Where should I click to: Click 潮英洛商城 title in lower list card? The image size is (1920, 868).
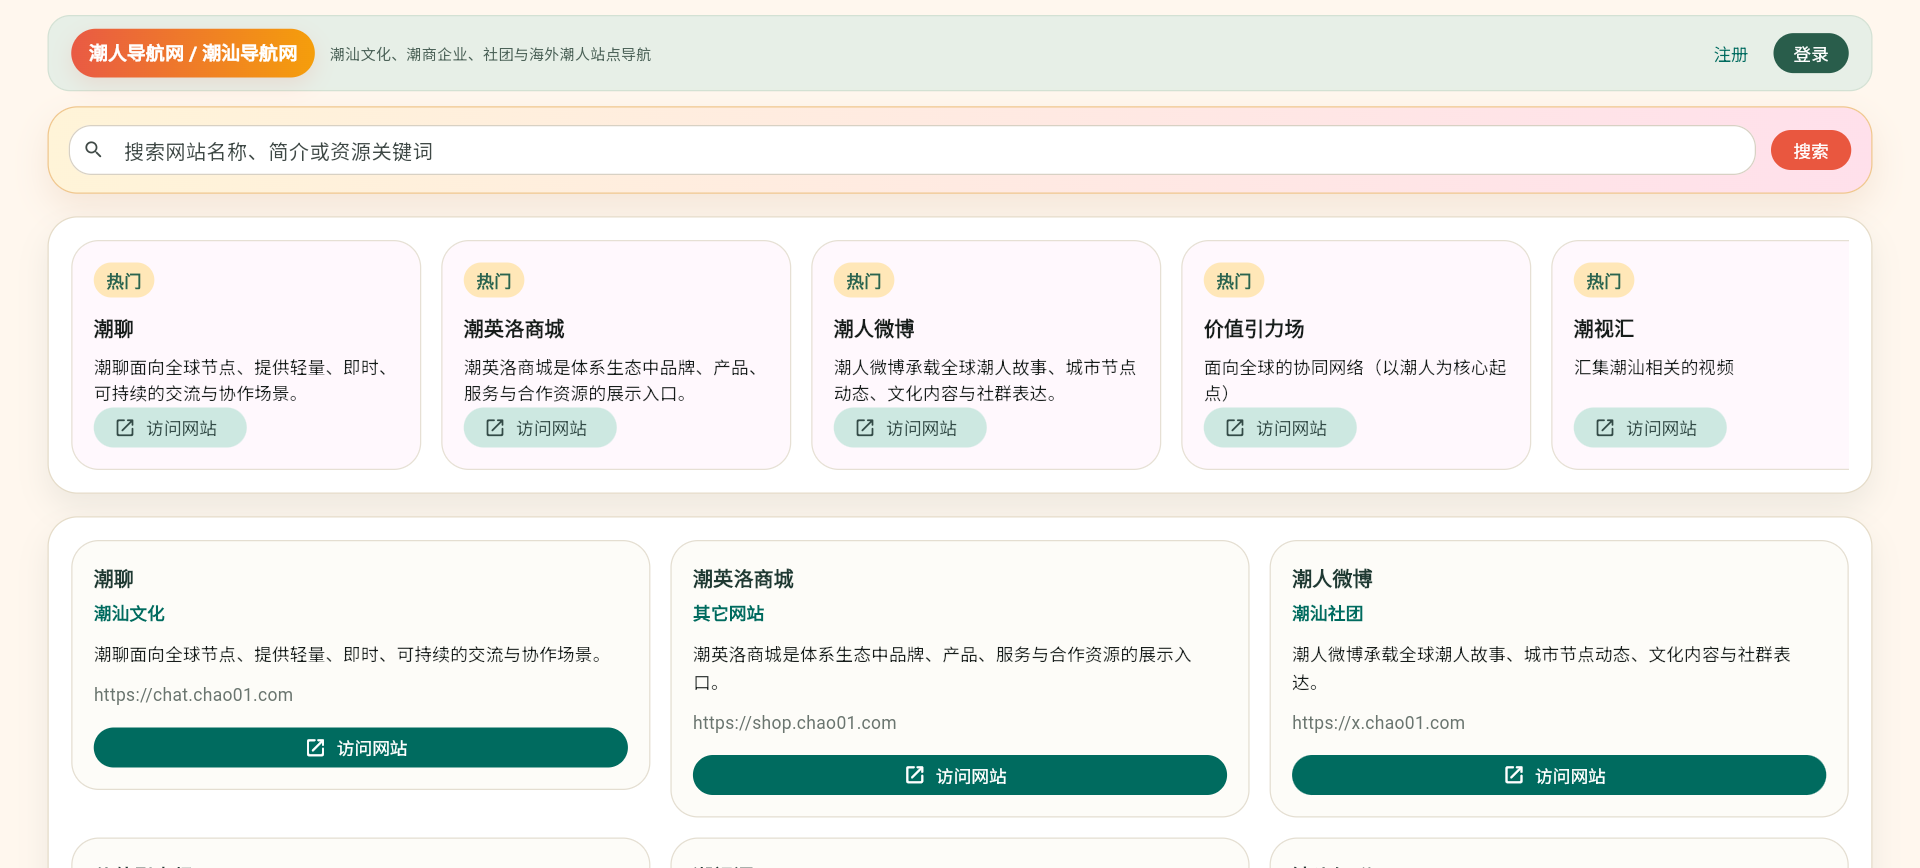[x=743, y=579]
